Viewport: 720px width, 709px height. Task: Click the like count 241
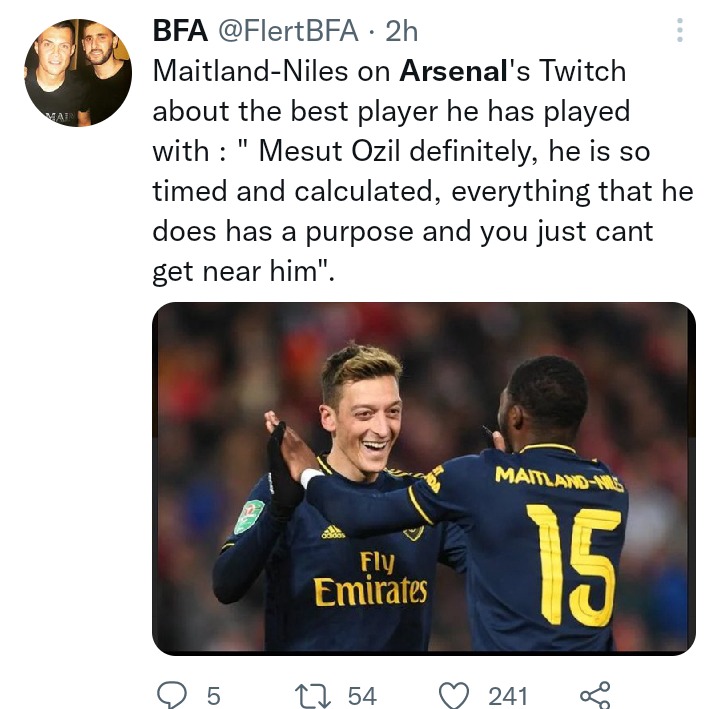point(507,696)
